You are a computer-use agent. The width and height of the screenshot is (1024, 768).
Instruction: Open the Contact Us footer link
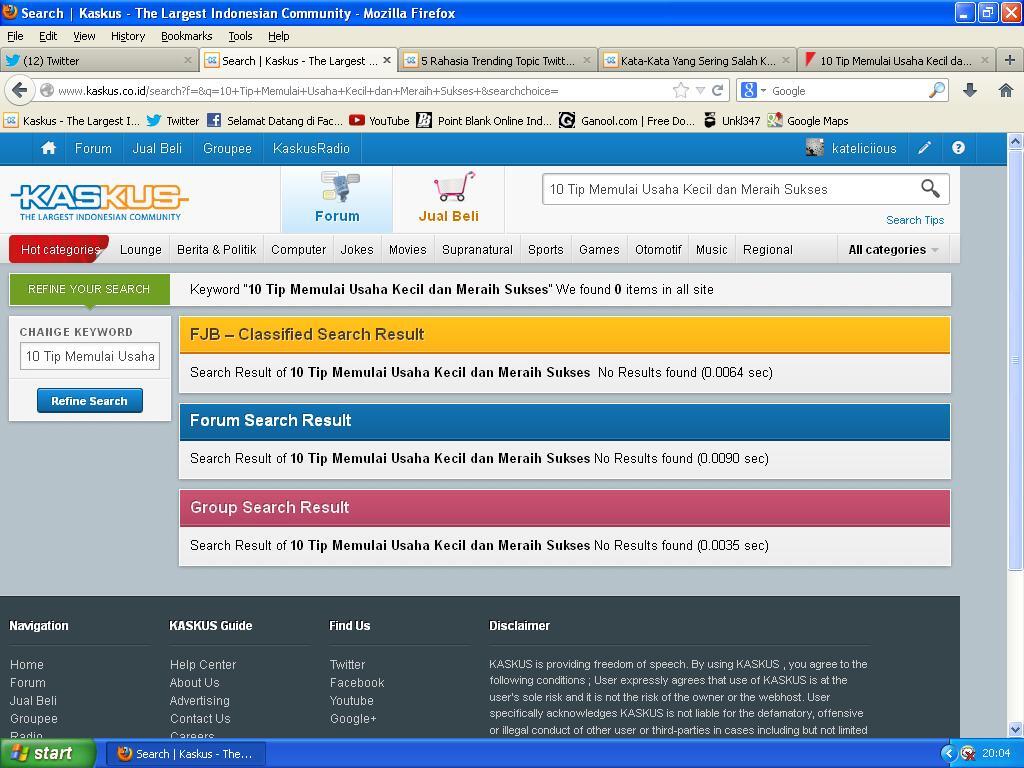click(200, 718)
